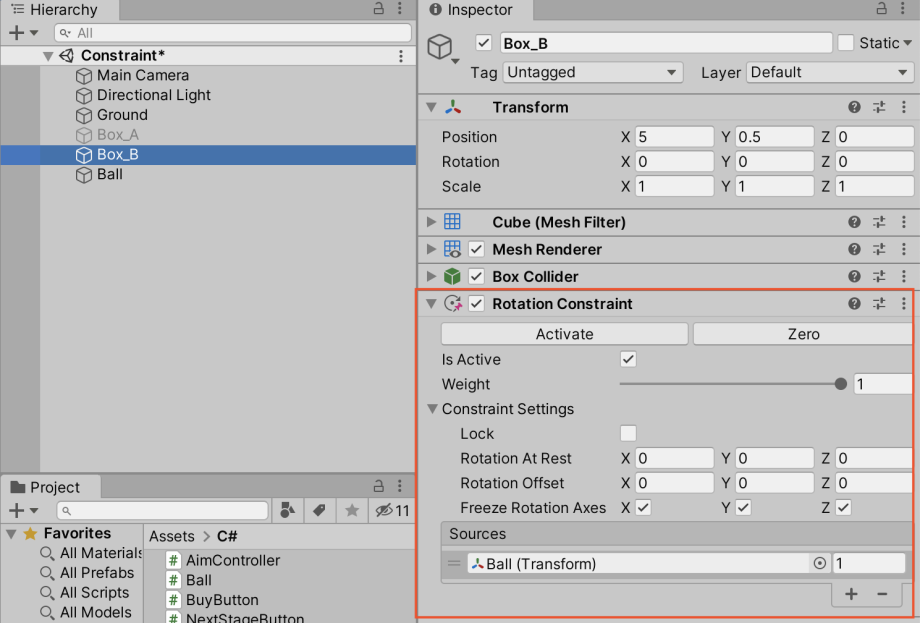Click the Box Collider component icon
The image size is (920, 623).
point(453,276)
